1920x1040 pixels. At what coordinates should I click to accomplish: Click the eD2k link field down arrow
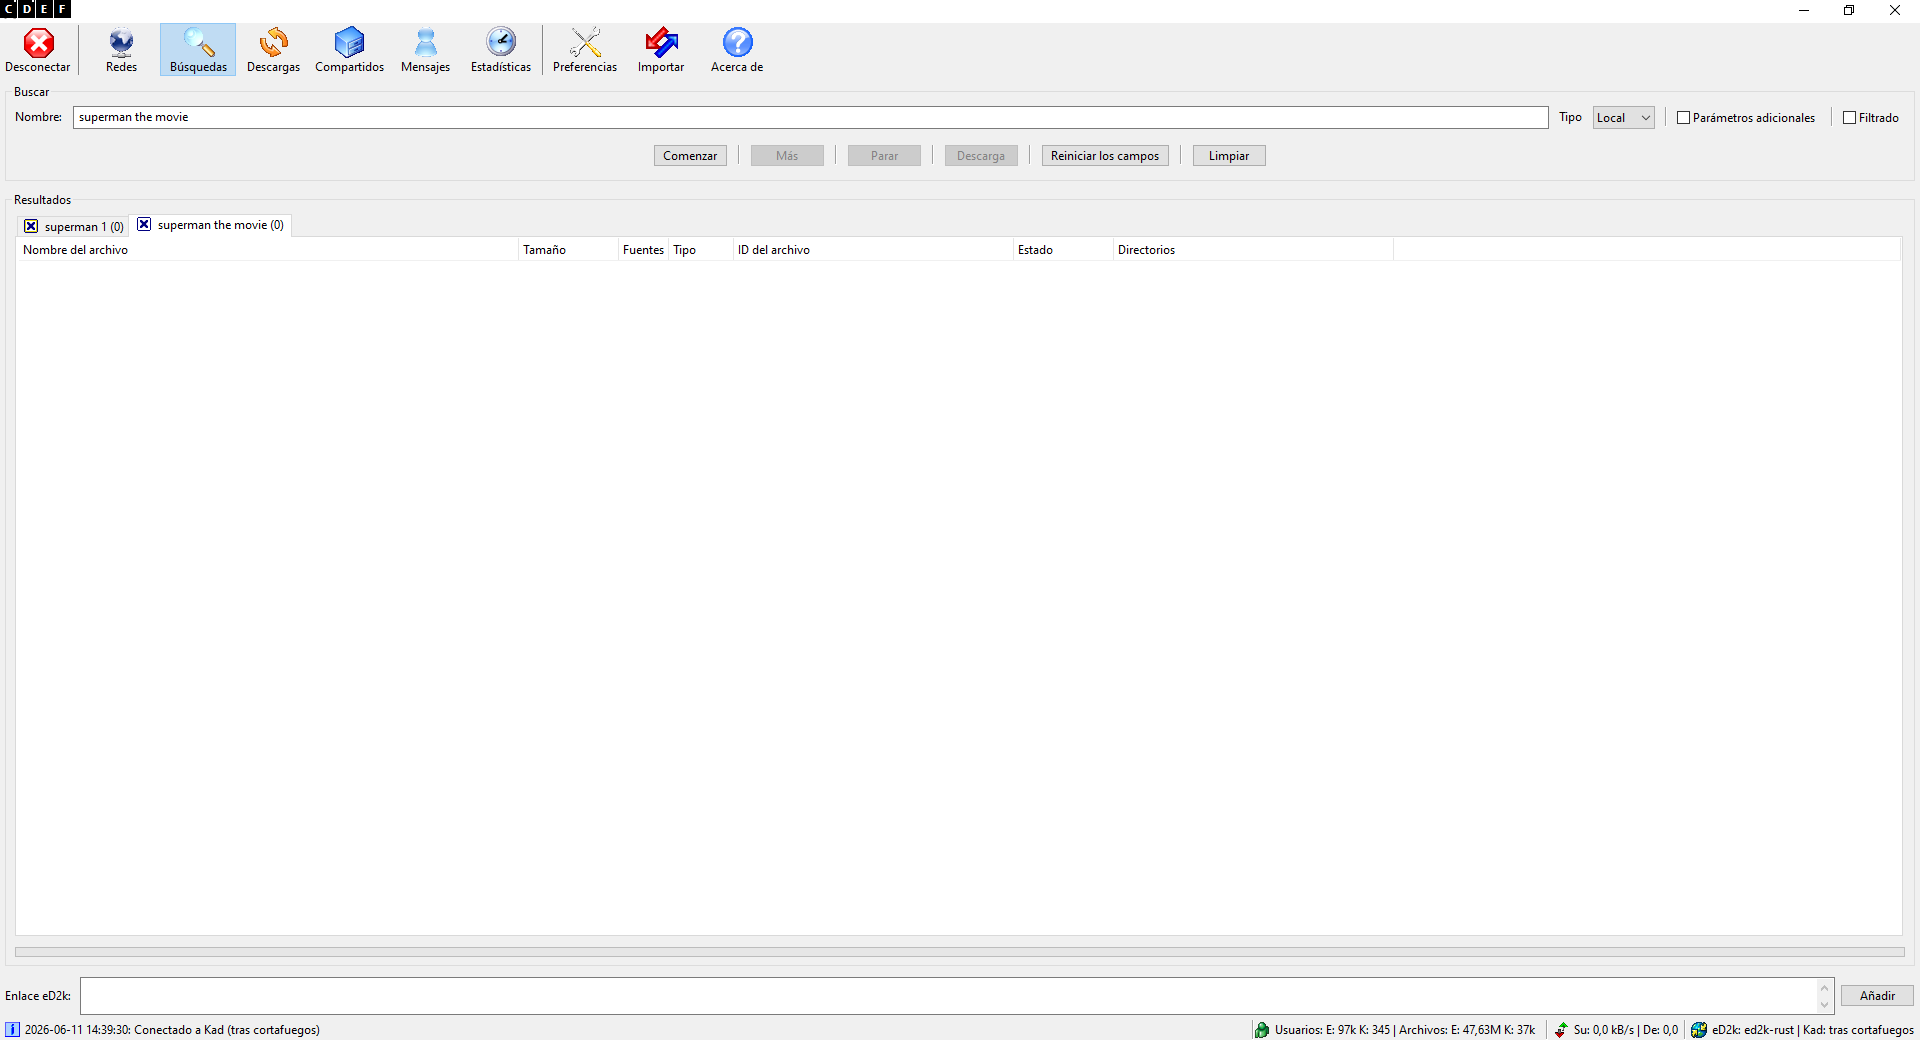point(1824,1005)
